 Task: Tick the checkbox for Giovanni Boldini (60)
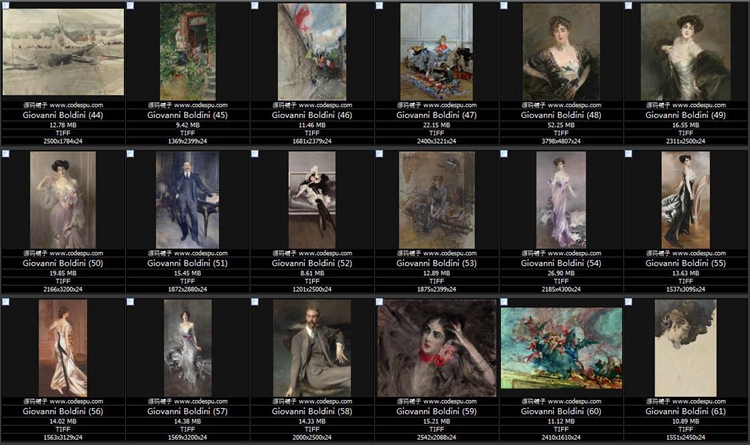(x=504, y=302)
